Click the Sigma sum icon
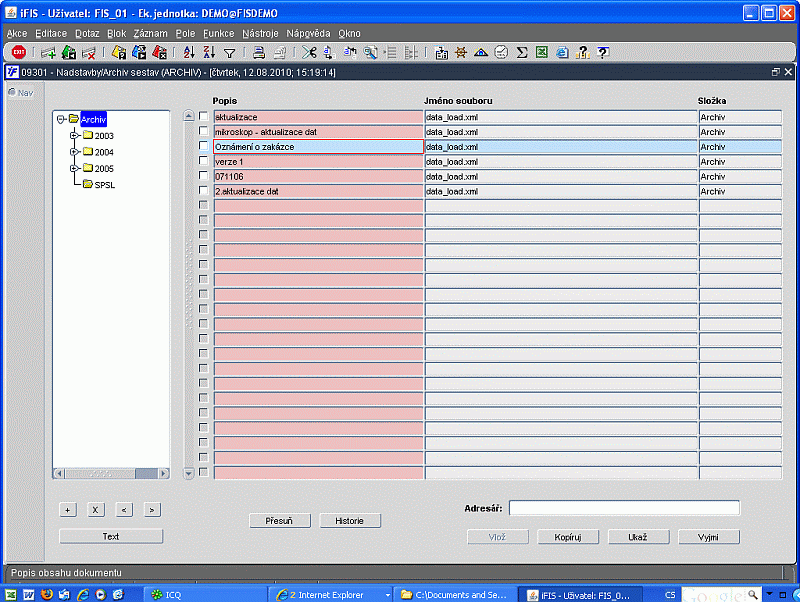 coord(521,52)
